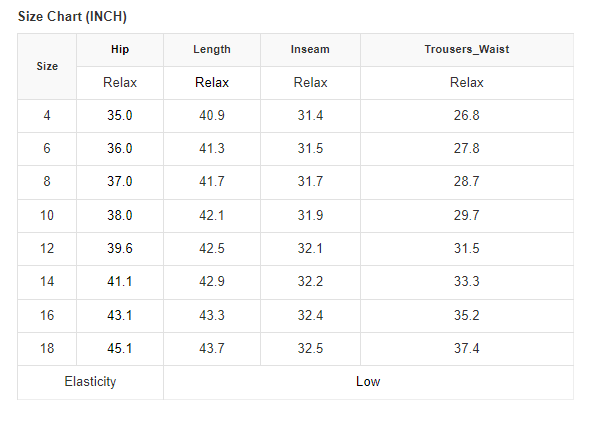Click hip value 39.6 for size 12
The width and height of the screenshot is (609, 425).
click(x=120, y=248)
